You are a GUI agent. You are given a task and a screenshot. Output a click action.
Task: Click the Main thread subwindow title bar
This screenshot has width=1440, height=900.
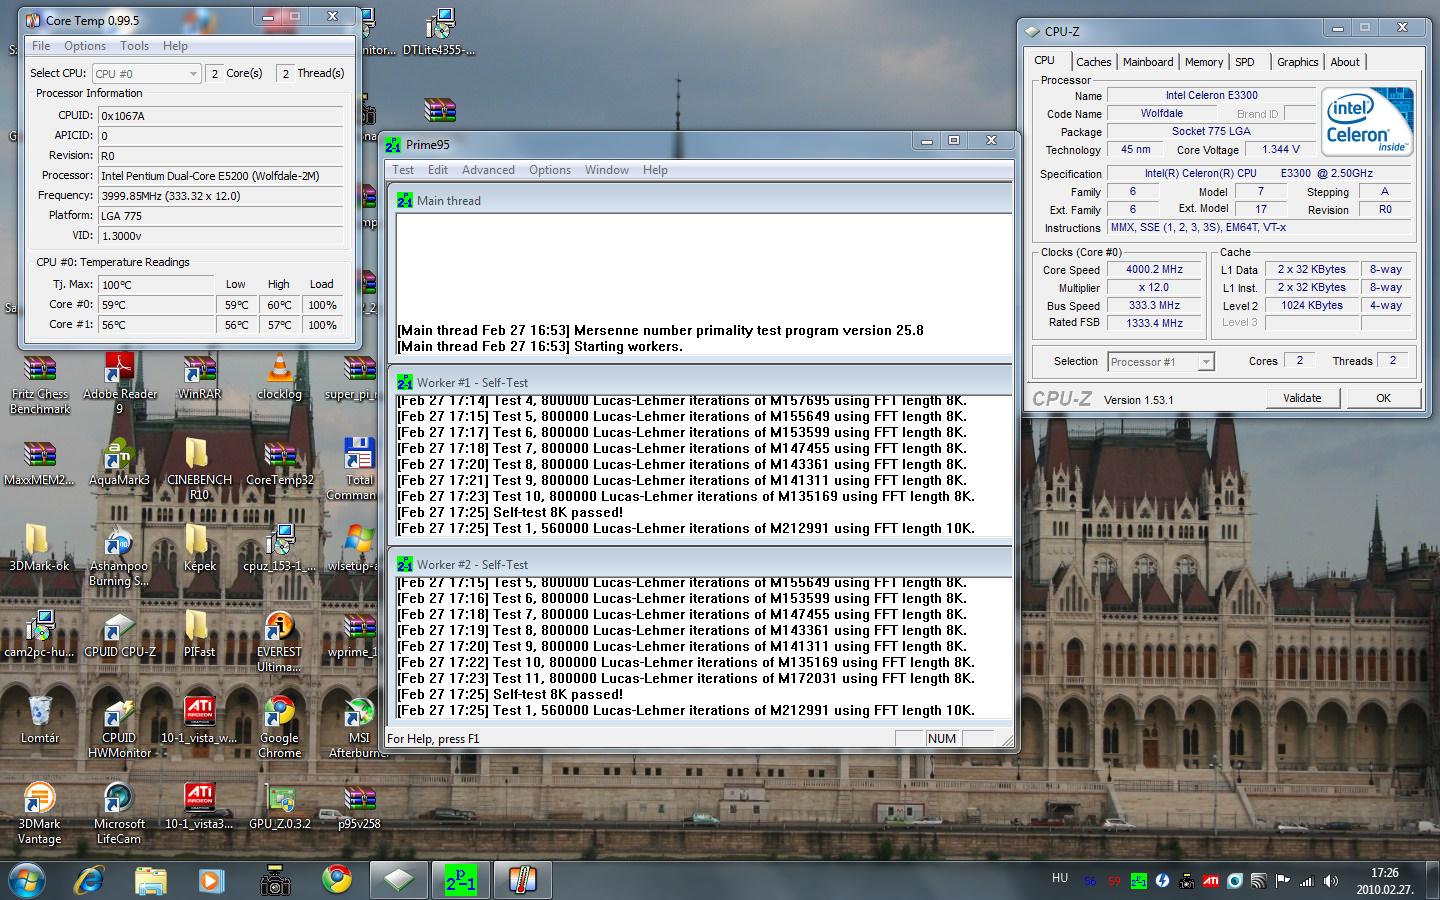(700, 200)
